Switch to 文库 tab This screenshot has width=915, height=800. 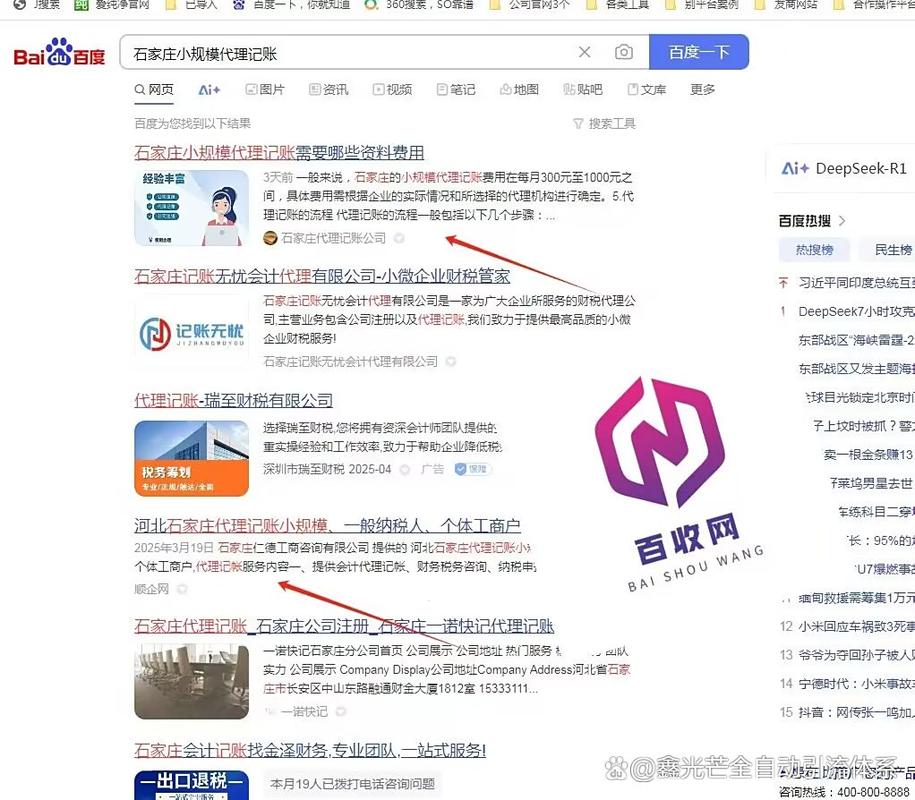click(647, 90)
